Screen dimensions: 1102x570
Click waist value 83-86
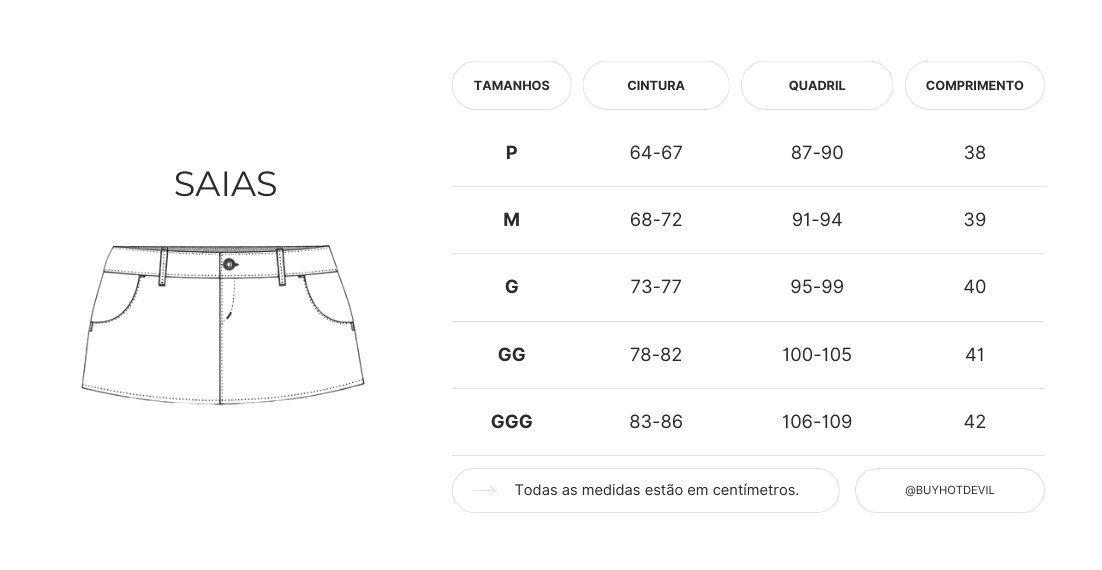[x=656, y=422]
